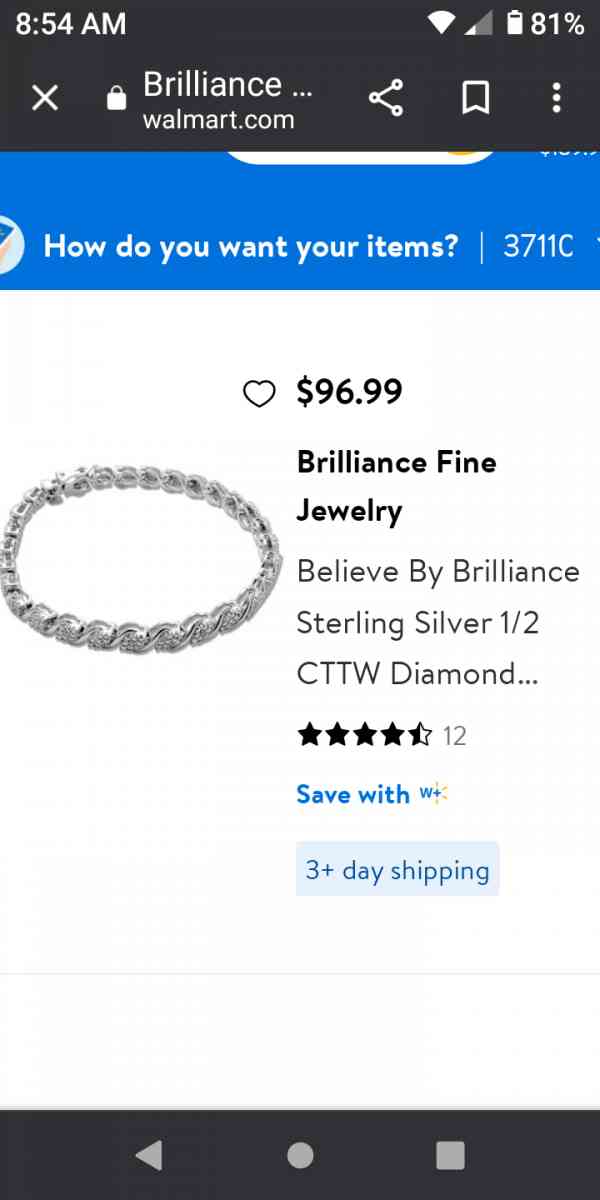This screenshot has width=600, height=1200.
Task: Expand store options for location 3711C
Action: point(538,246)
